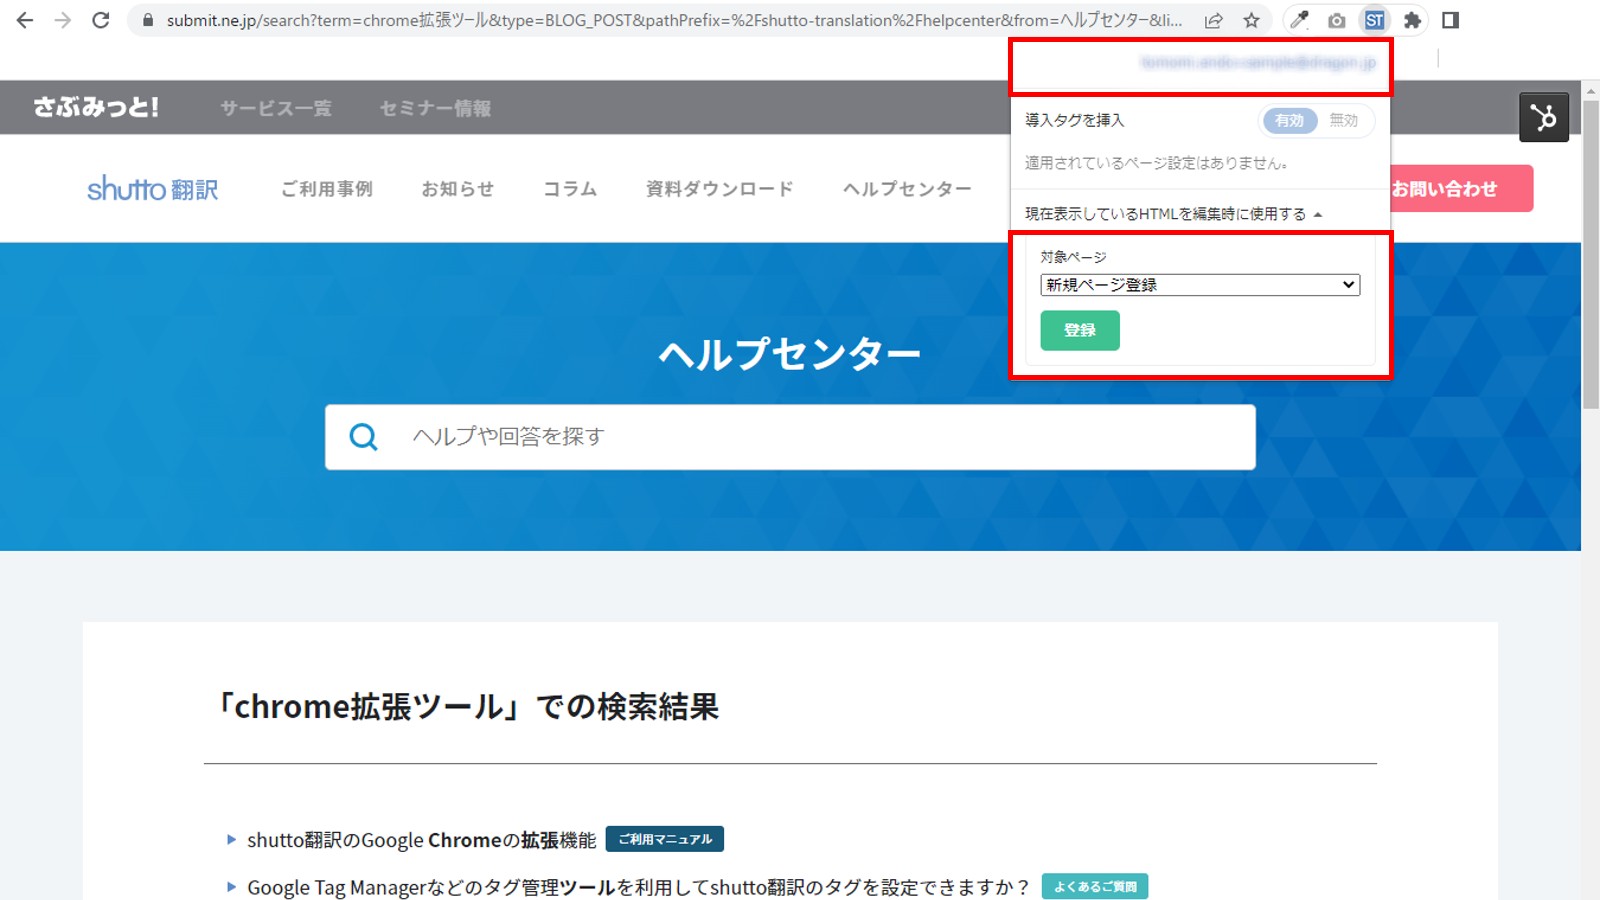Screen dimensions: 1600x900
Task: Open the browser side panel icon
Action: coord(1449,20)
